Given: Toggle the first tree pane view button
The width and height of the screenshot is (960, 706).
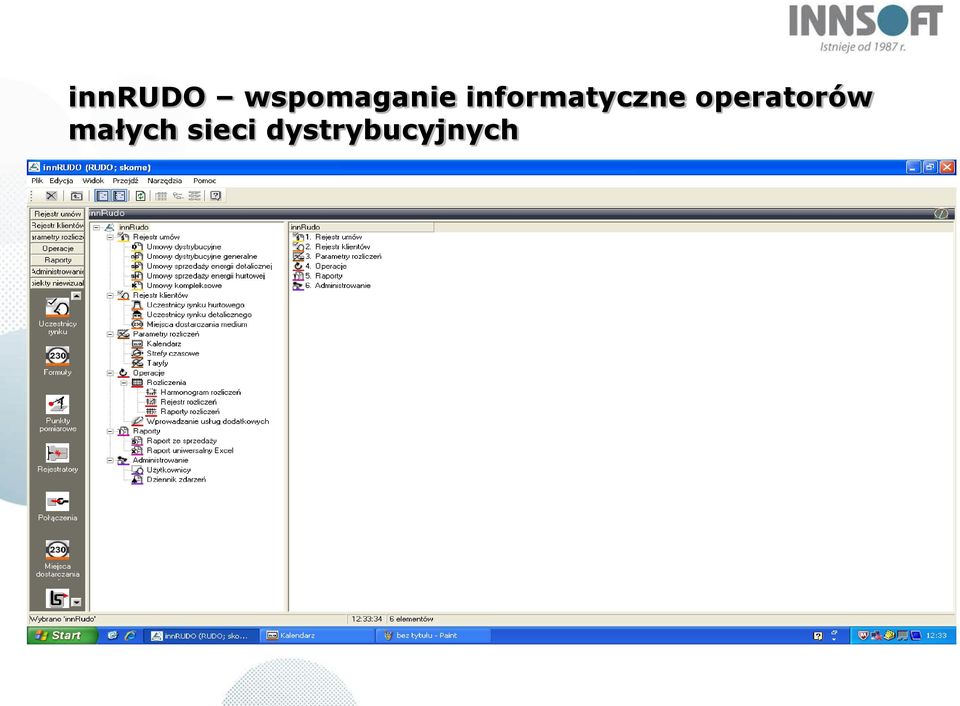Looking at the screenshot, I should coord(103,196).
